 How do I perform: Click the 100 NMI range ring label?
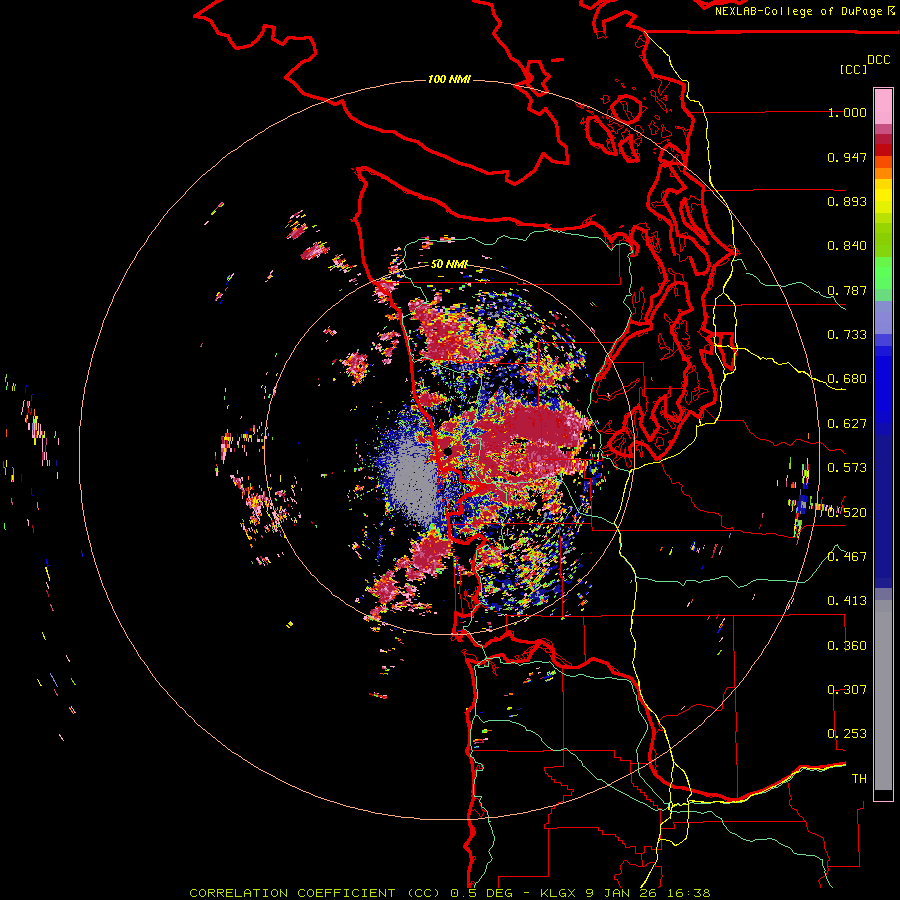[x=449, y=79]
